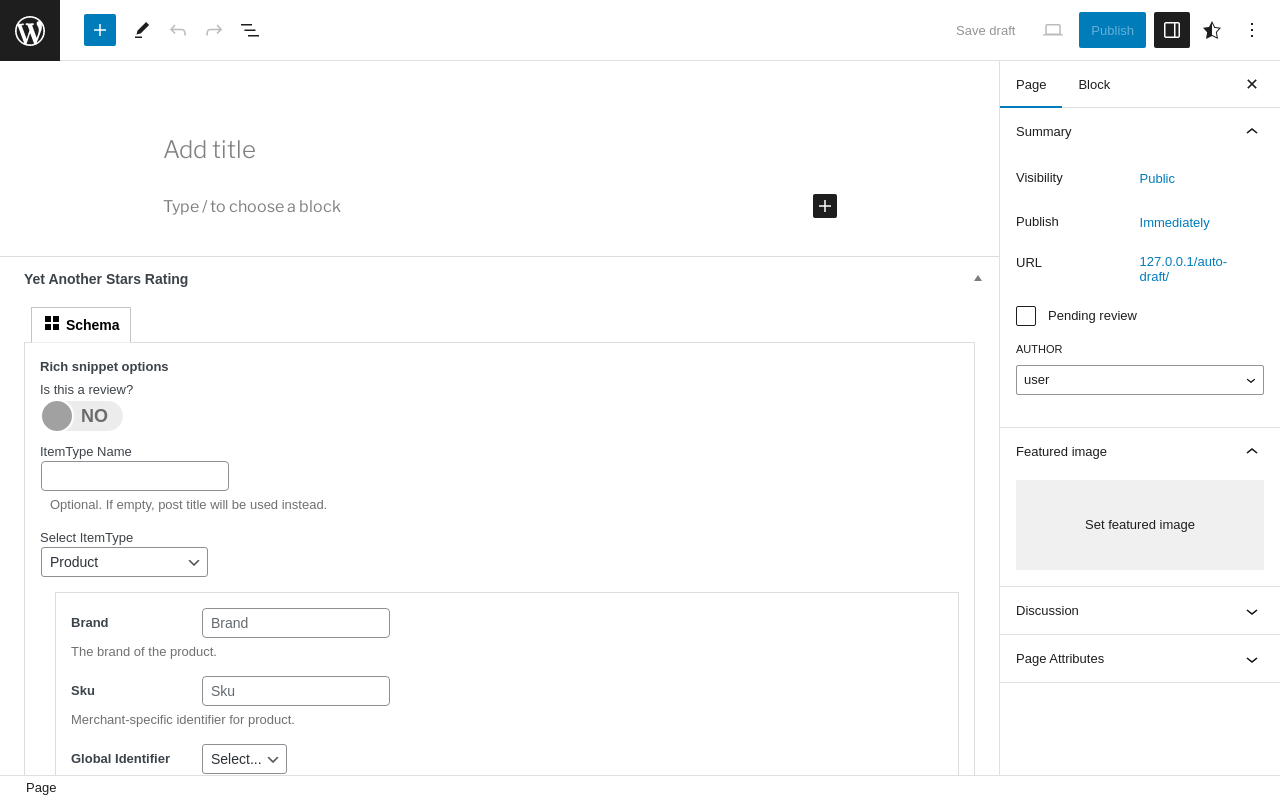Click the 'Optional. If empty, post title' hint

(188, 504)
